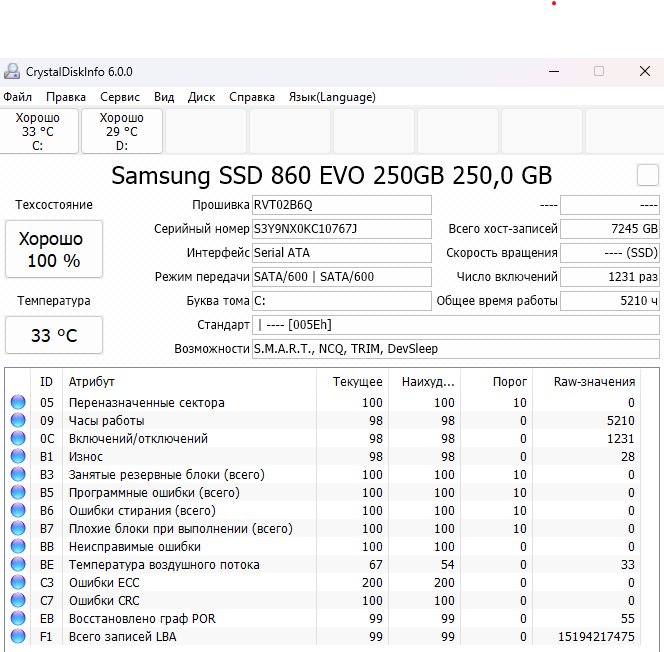
Task: Open the Язык(Language) menu
Action: click(x=332, y=97)
